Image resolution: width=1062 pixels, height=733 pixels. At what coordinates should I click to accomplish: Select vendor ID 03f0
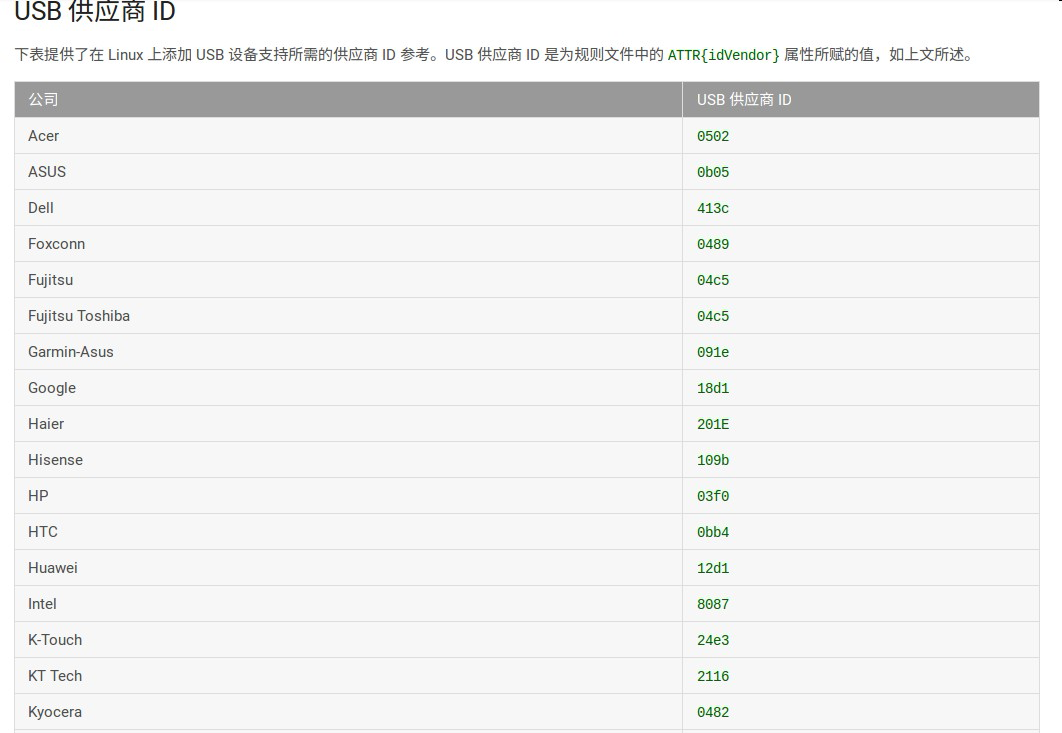click(x=713, y=496)
